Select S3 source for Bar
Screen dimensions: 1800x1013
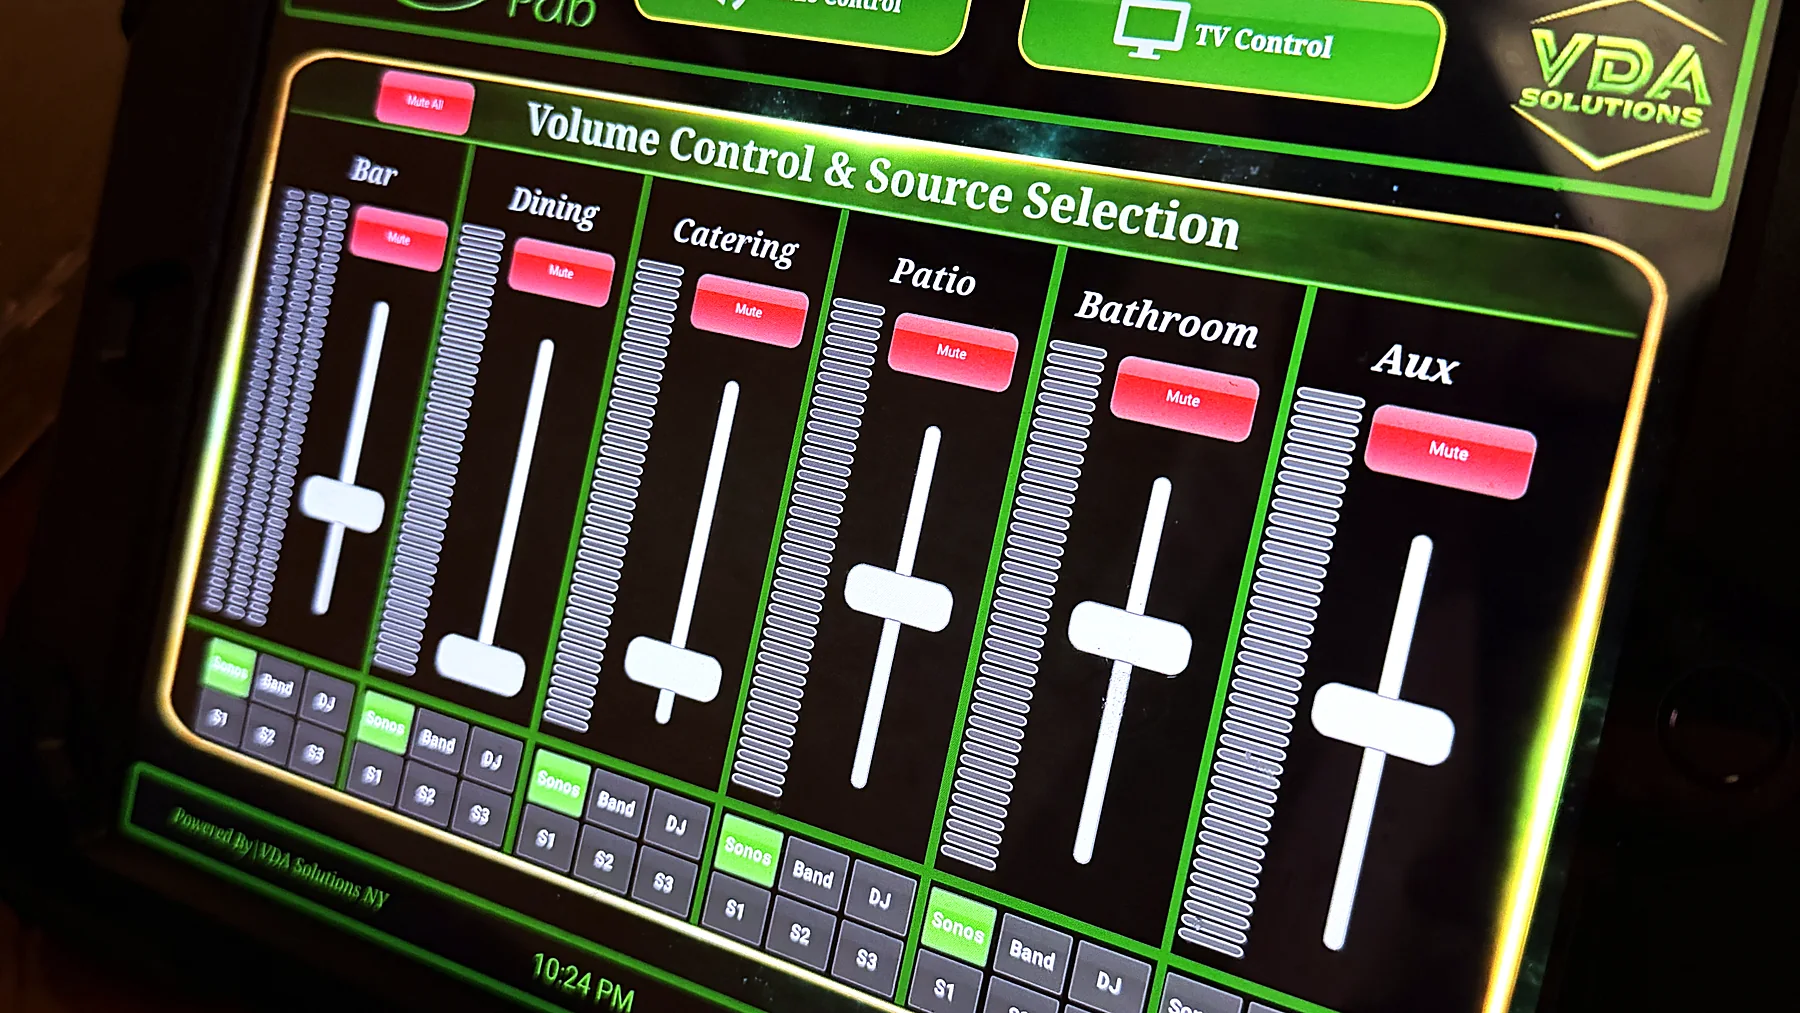[x=315, y=753]
